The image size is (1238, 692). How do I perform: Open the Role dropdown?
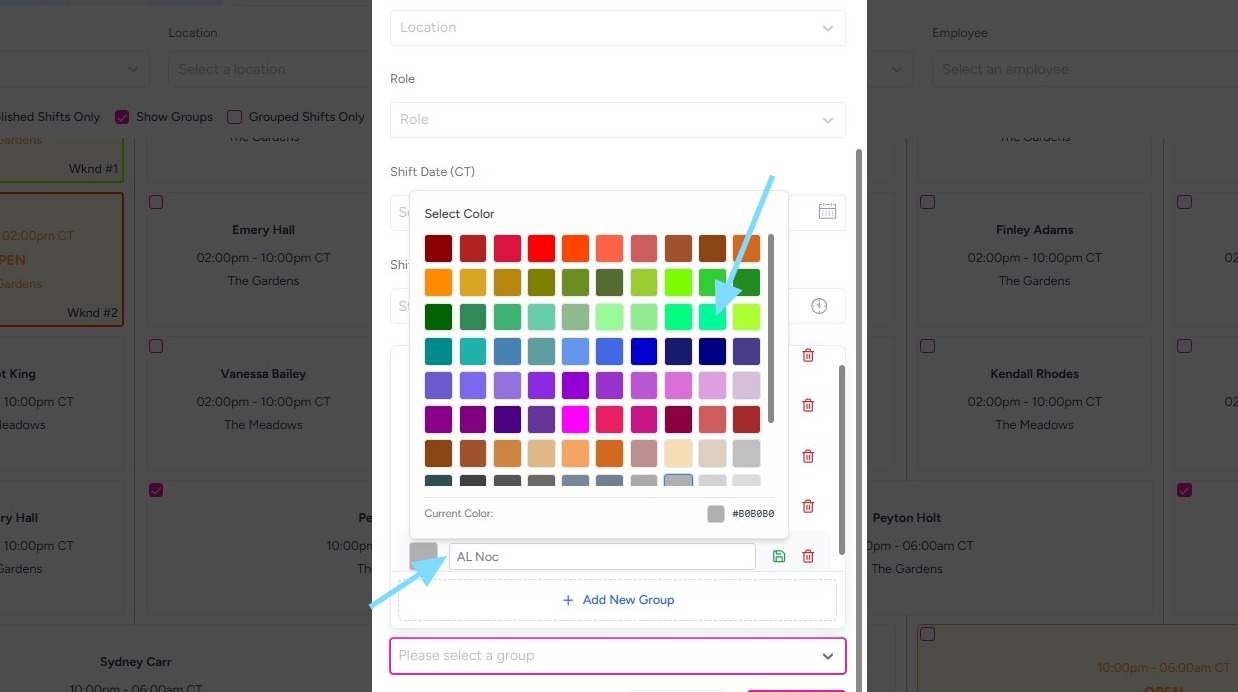(x=617, y=120)
